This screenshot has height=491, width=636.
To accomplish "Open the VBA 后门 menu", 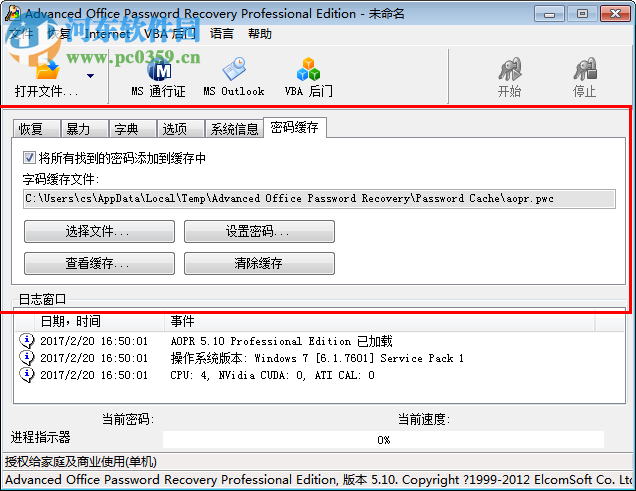I will click(170, 34).
